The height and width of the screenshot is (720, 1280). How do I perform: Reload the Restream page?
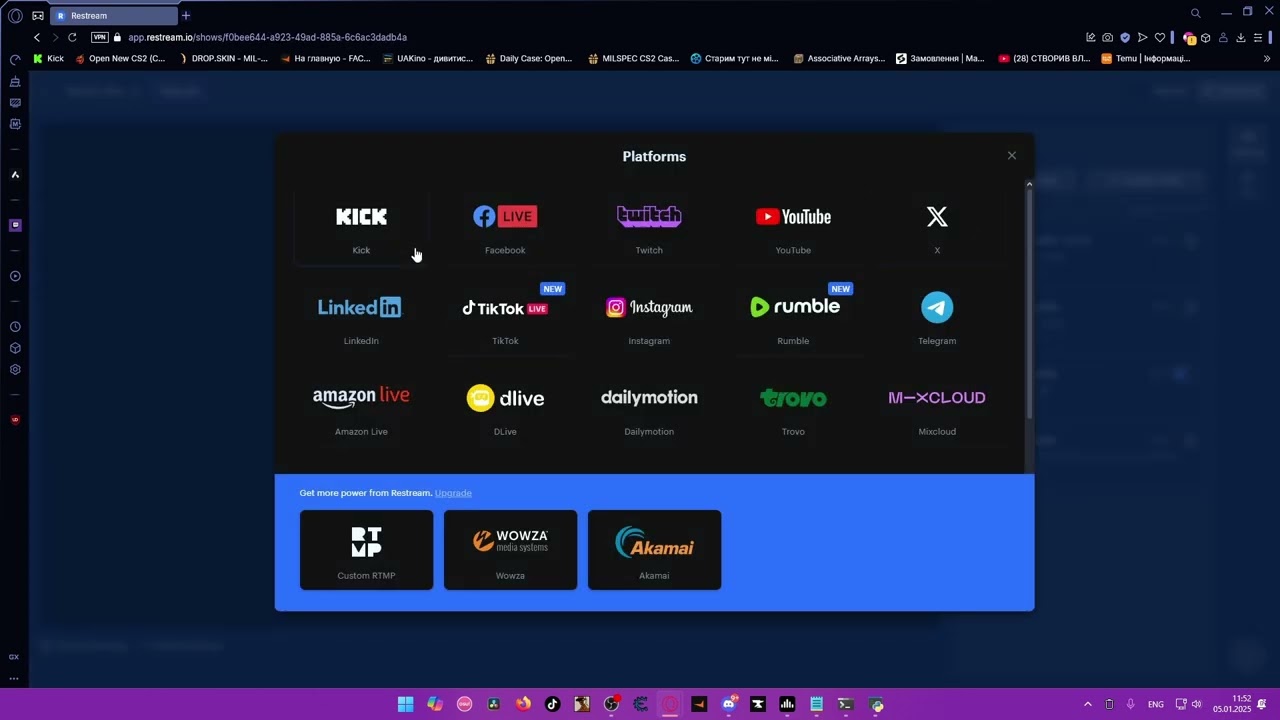click(x=72, y=37)
